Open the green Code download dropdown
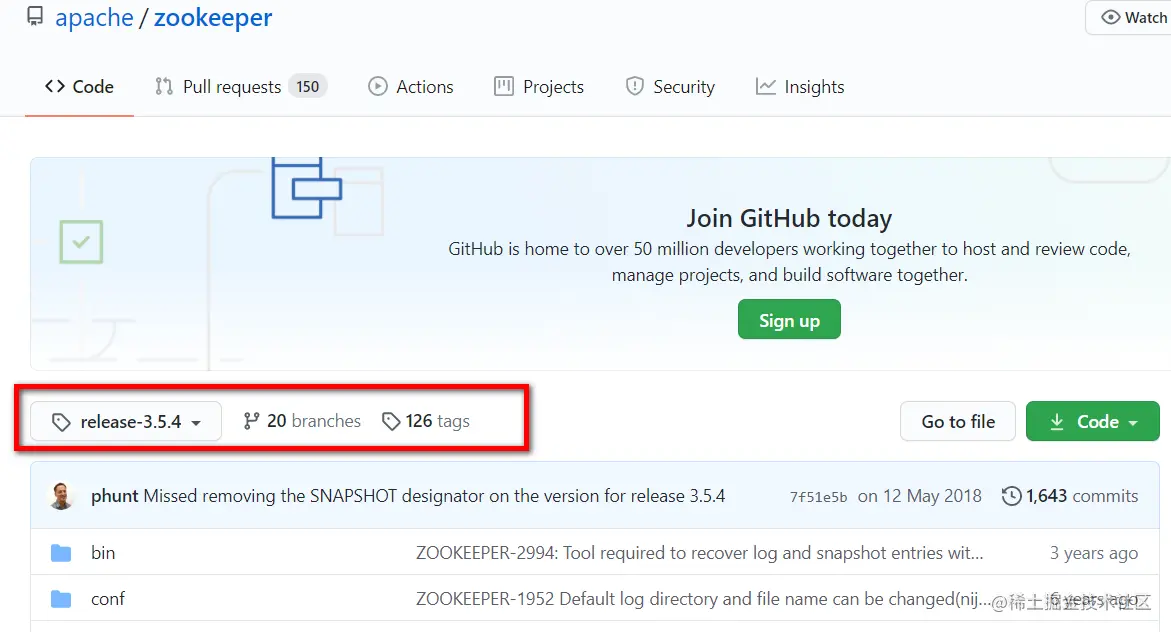Screen dimensions: 1171x632 coord(1093,421)
